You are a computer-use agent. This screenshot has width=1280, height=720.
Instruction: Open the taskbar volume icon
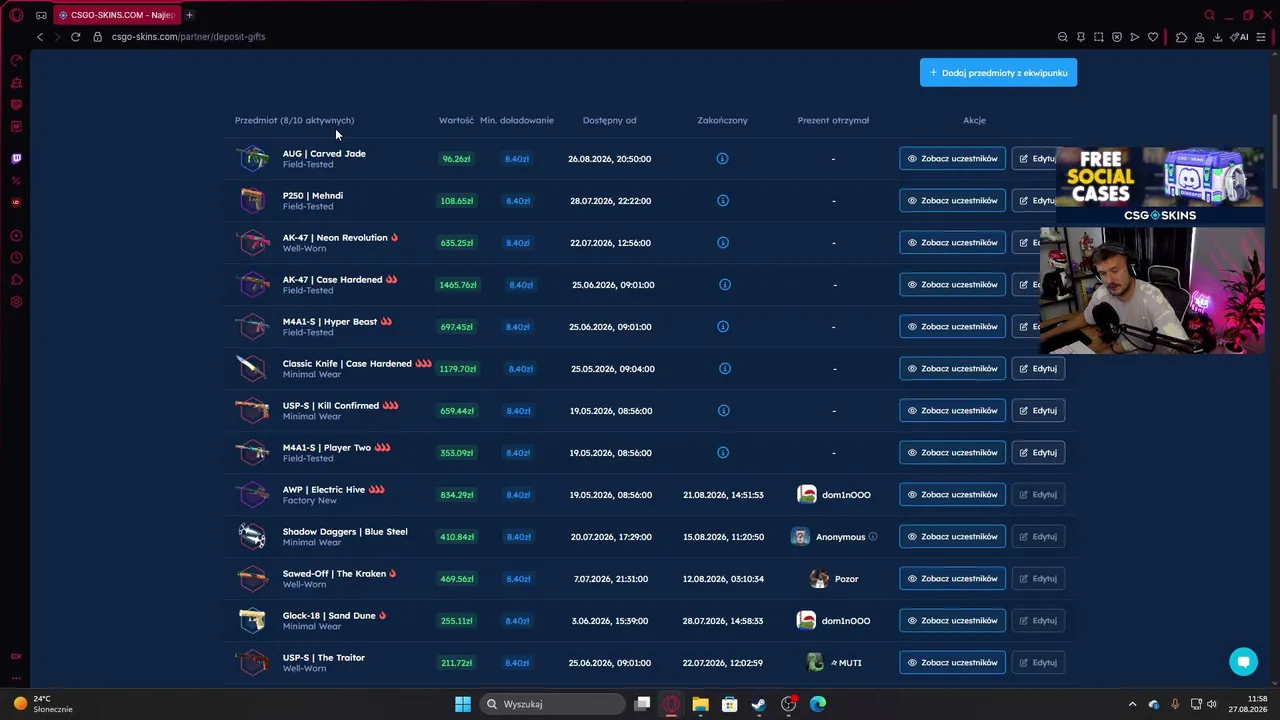point(1212,704)
